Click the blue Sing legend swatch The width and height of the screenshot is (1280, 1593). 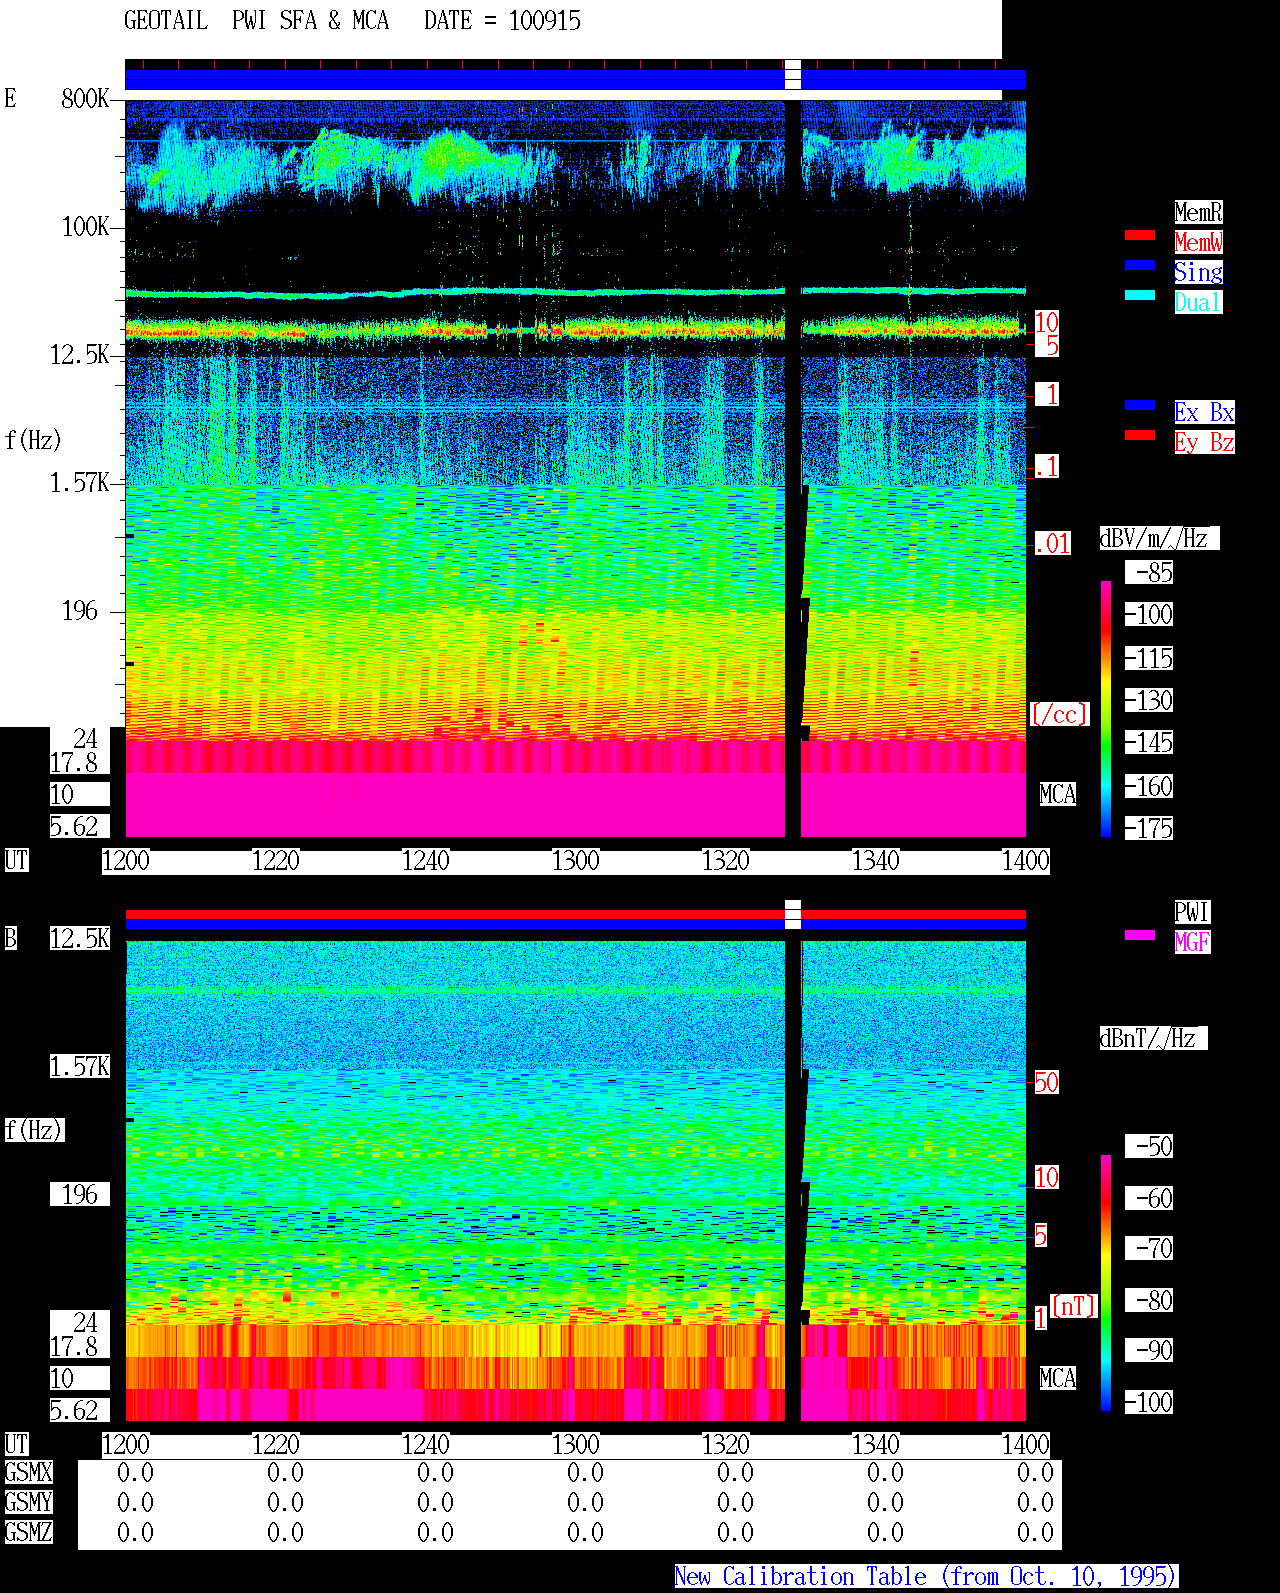coord(1140,265)
